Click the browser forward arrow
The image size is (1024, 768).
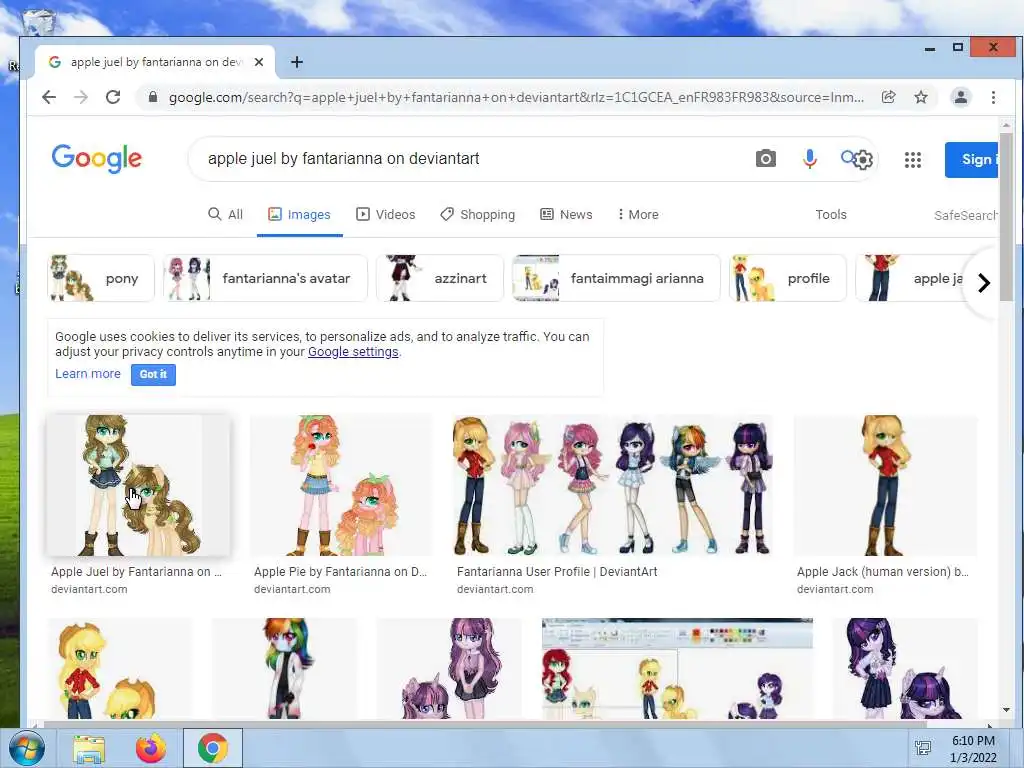[81, 97]
